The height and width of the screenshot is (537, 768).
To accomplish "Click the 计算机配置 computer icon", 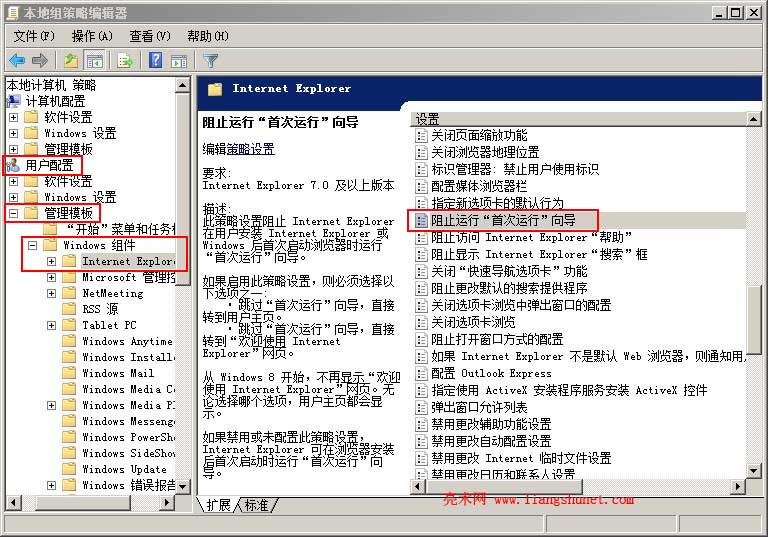I will pyautogui.click(x=13, y=101).
